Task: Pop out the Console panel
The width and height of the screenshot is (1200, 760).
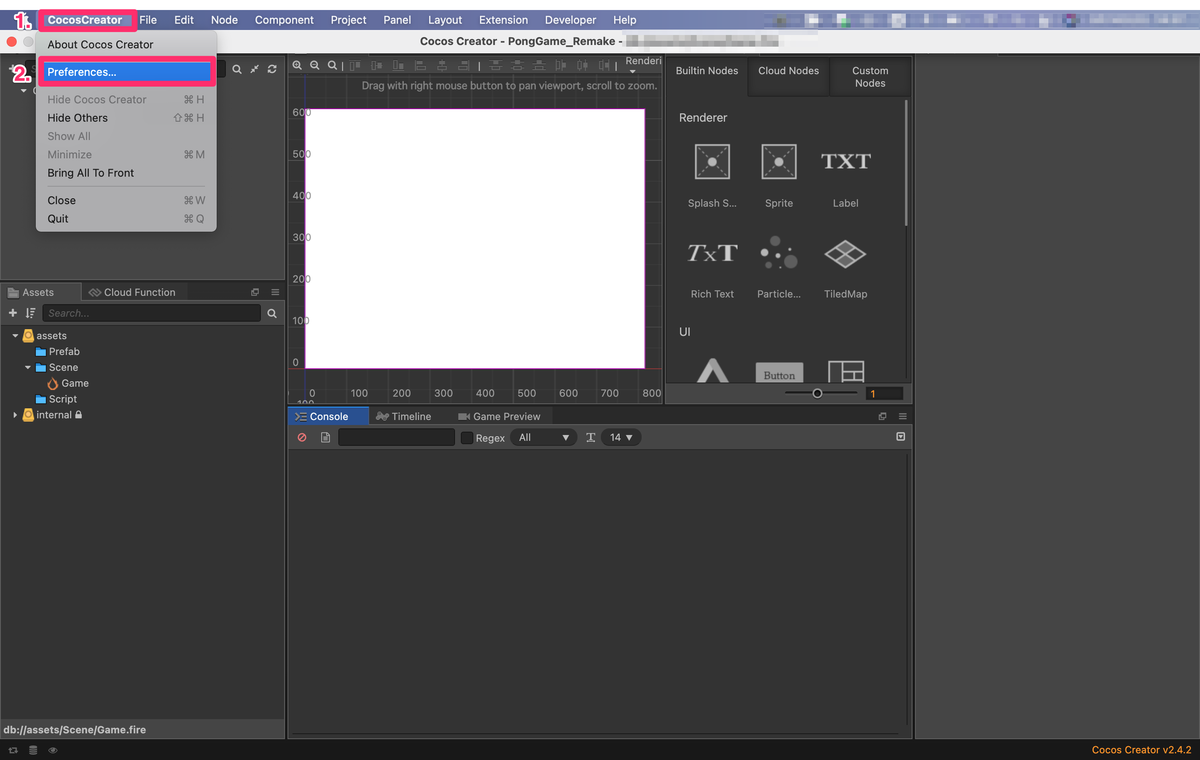Action: click(882, 416)
